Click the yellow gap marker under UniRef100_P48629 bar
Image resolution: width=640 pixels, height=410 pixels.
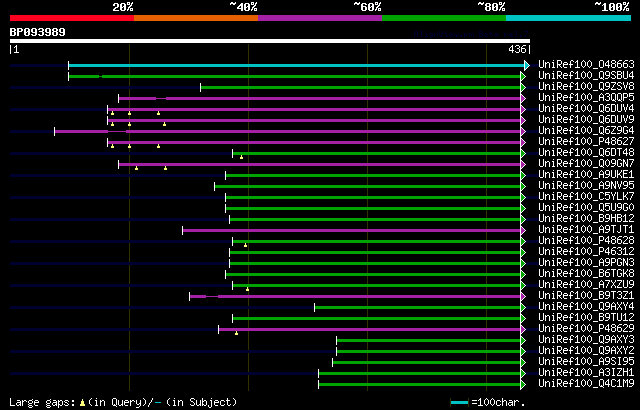(x=236, y=333)
